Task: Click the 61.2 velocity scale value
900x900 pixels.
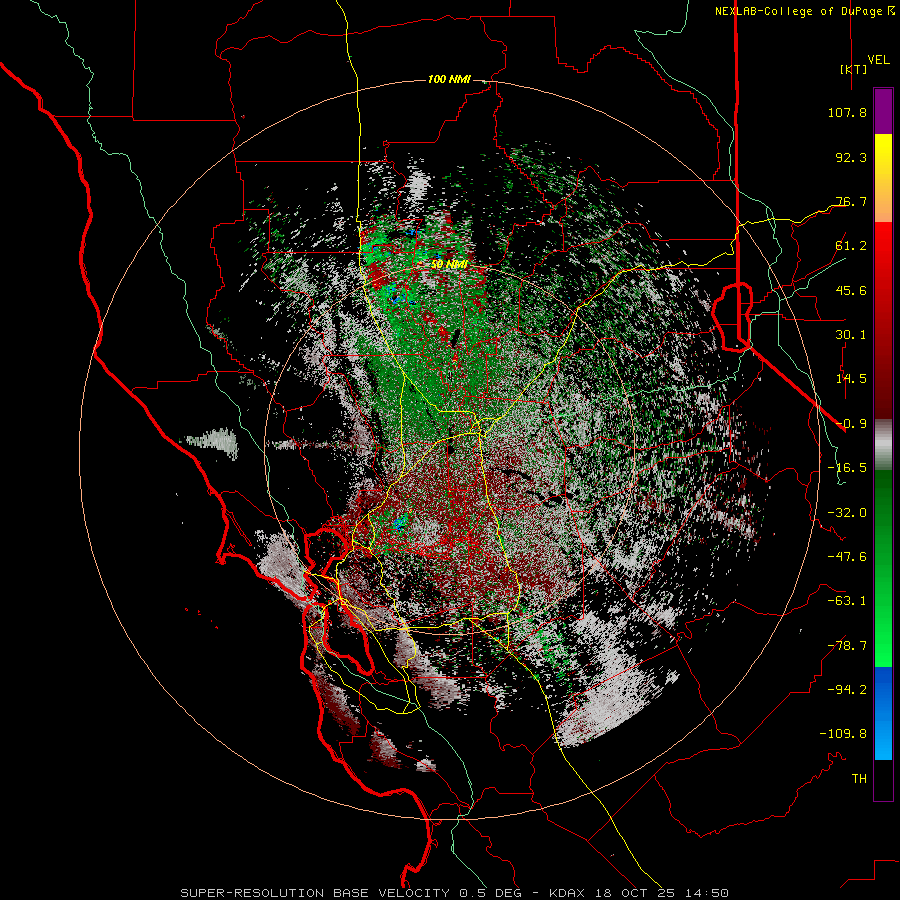Action: click(851, 246)
